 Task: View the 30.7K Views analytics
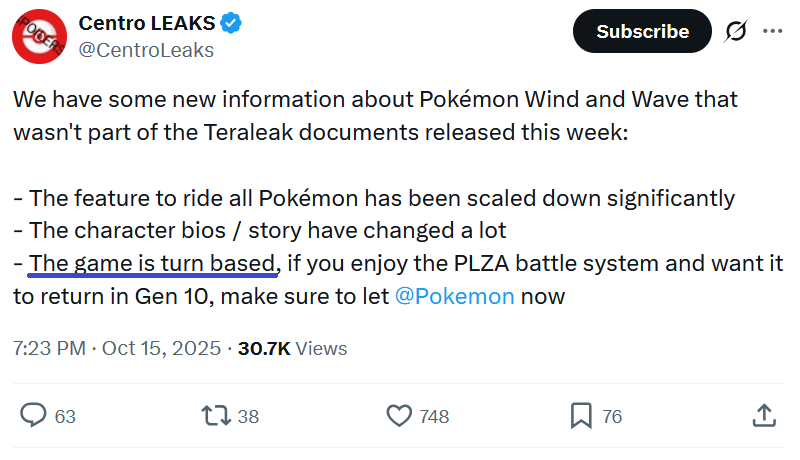point(292,348)
